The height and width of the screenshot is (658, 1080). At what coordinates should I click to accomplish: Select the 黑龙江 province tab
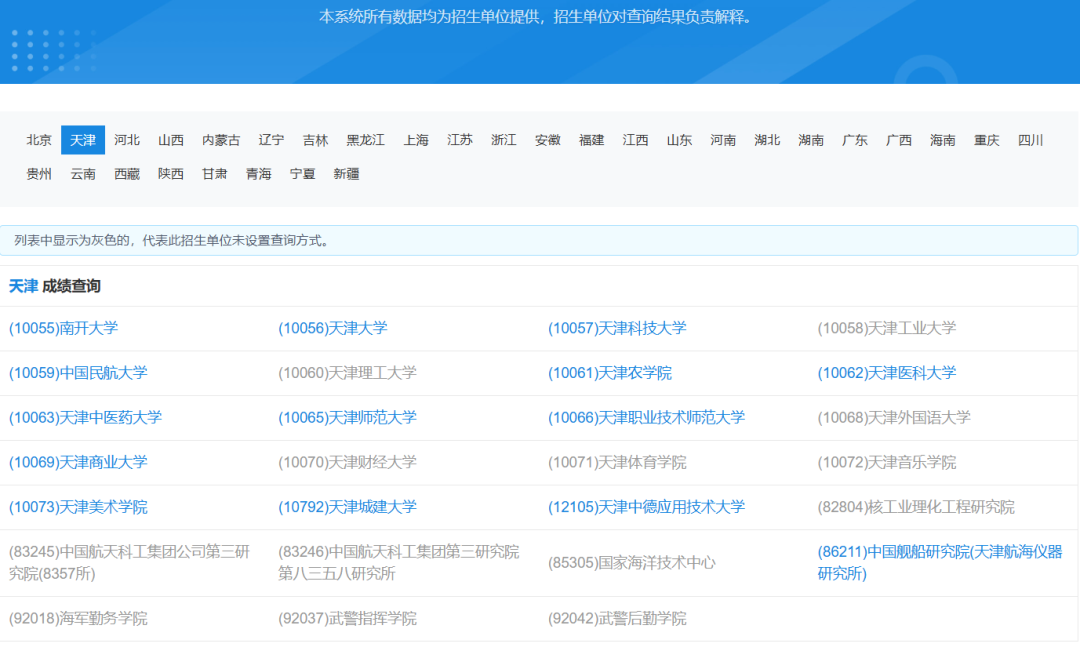pyautogui.click(x=365, y=140)
